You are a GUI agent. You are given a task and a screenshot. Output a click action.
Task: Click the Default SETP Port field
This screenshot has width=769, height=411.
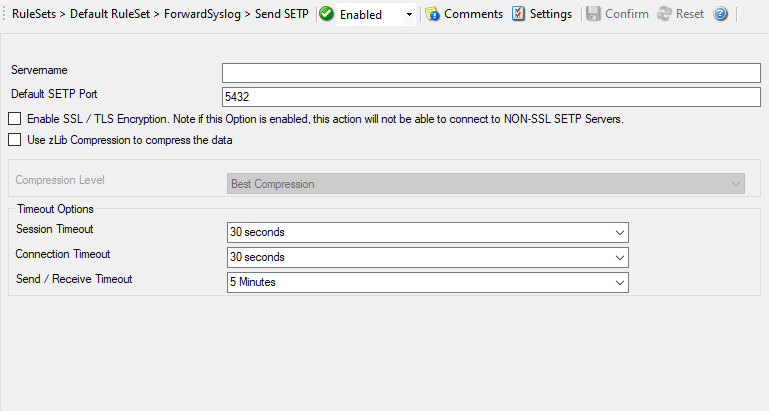point(491,96)
